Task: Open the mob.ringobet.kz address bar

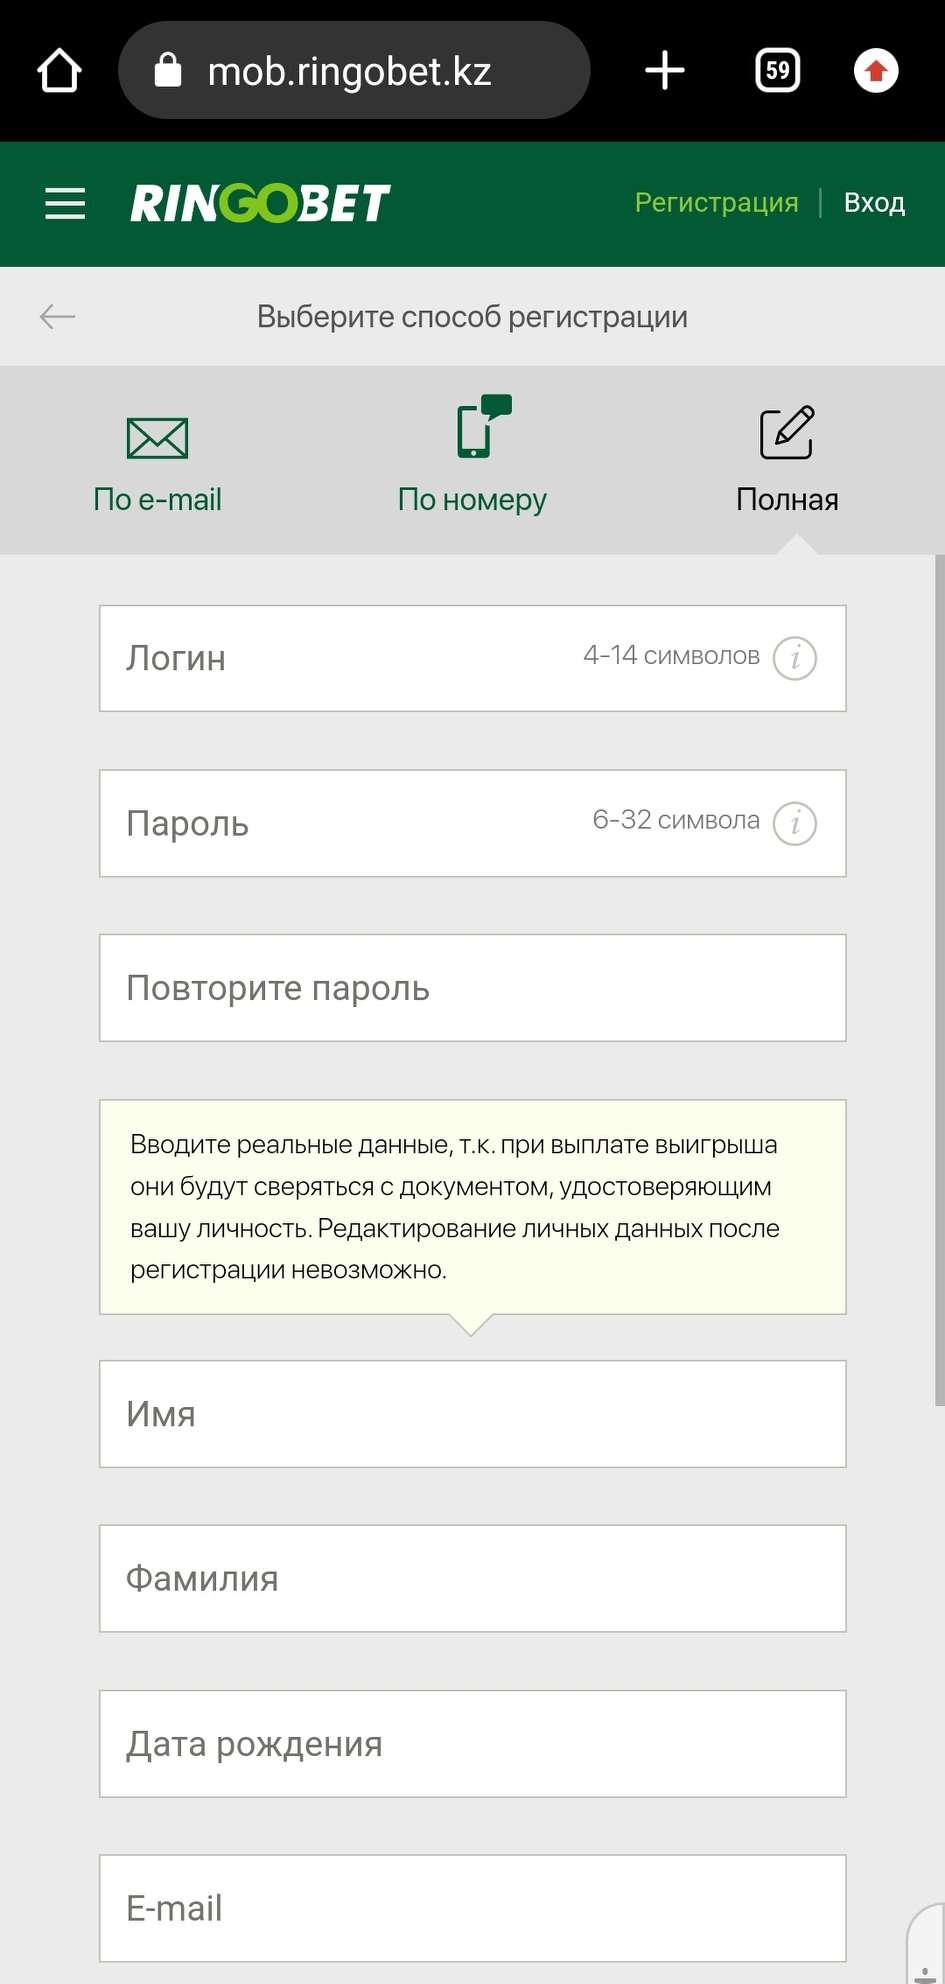Action: pyautogui.click(x=354, y=70)
